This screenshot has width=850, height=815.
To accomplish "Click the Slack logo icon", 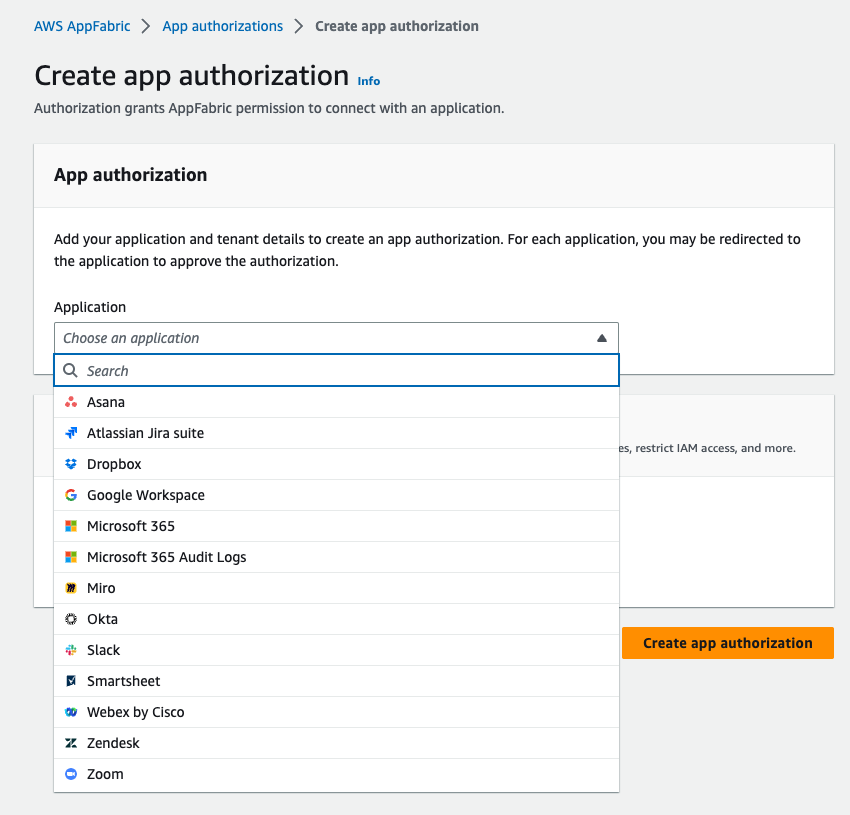I will pyautogui.click(x=70, y=650).
